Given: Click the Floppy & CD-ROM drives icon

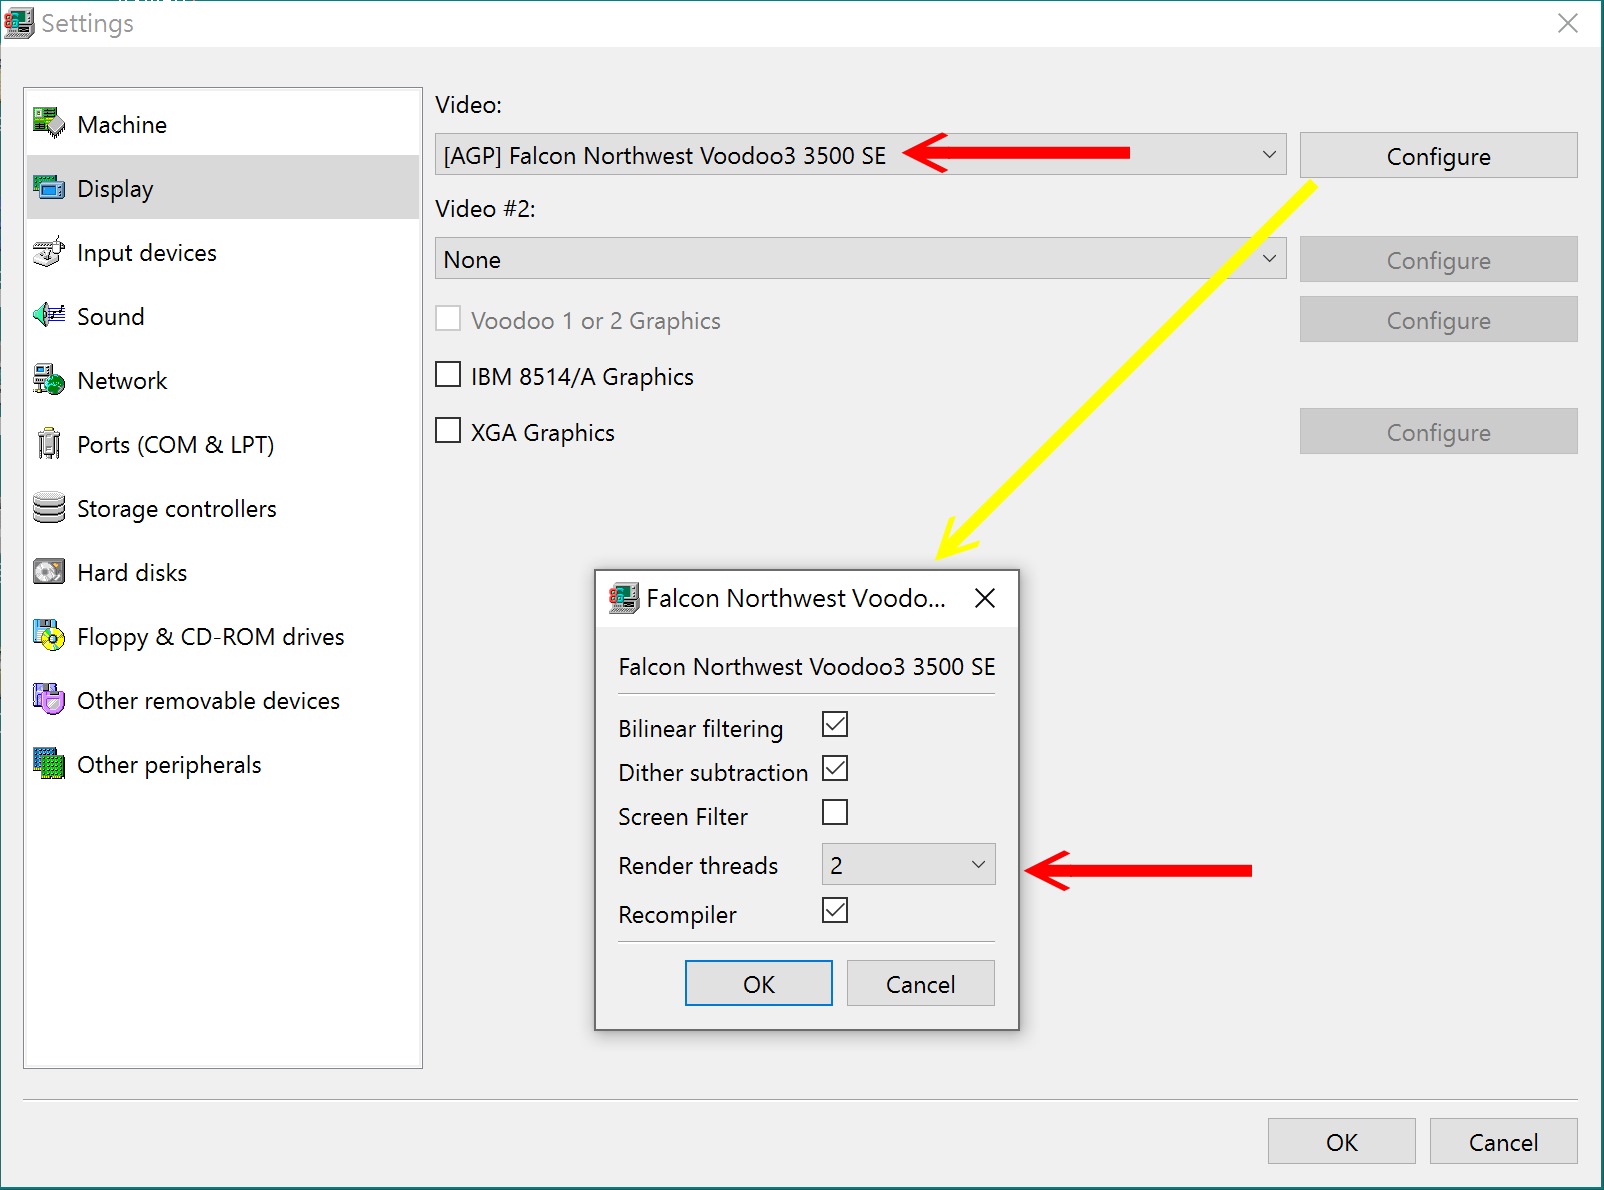Looking at the screenshot, I should pyautogui.click(x=49, y=635).
